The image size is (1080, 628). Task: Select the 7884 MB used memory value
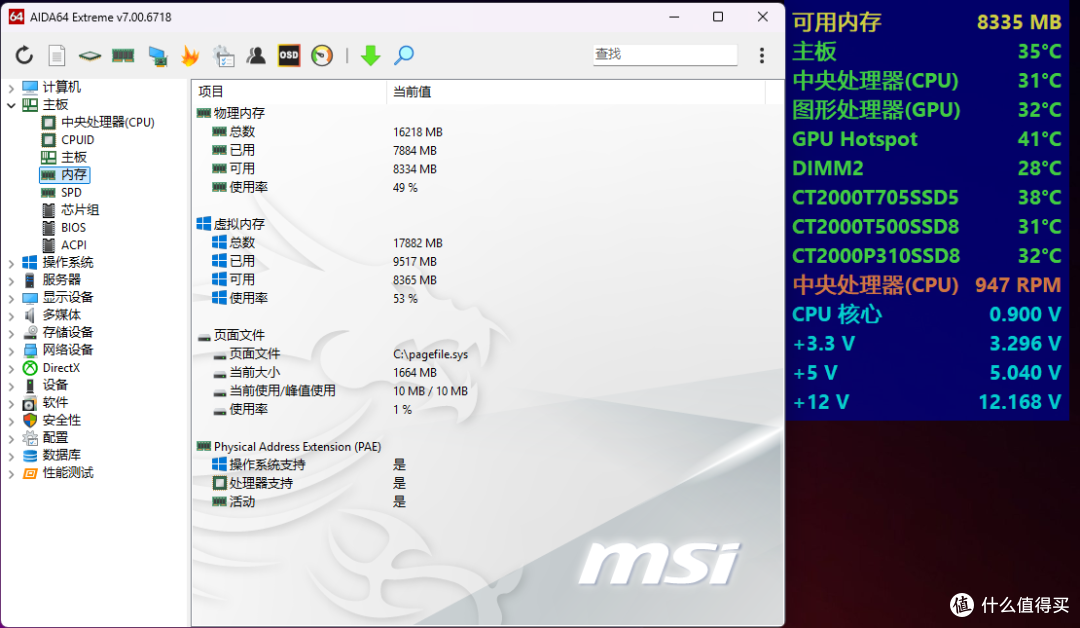pos(415,151)
